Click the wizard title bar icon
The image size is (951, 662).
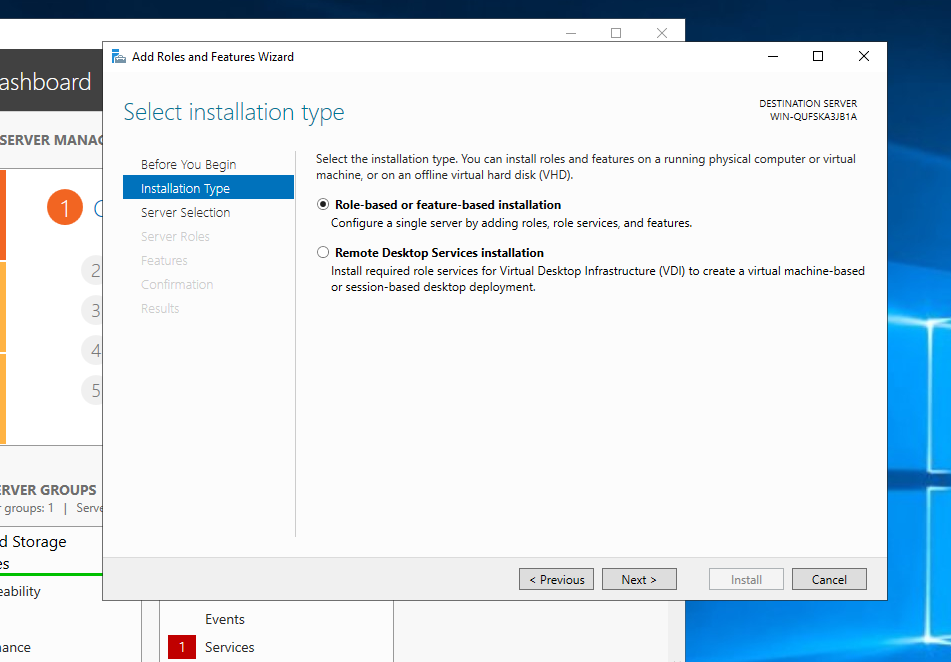click(x=119, y=56)
